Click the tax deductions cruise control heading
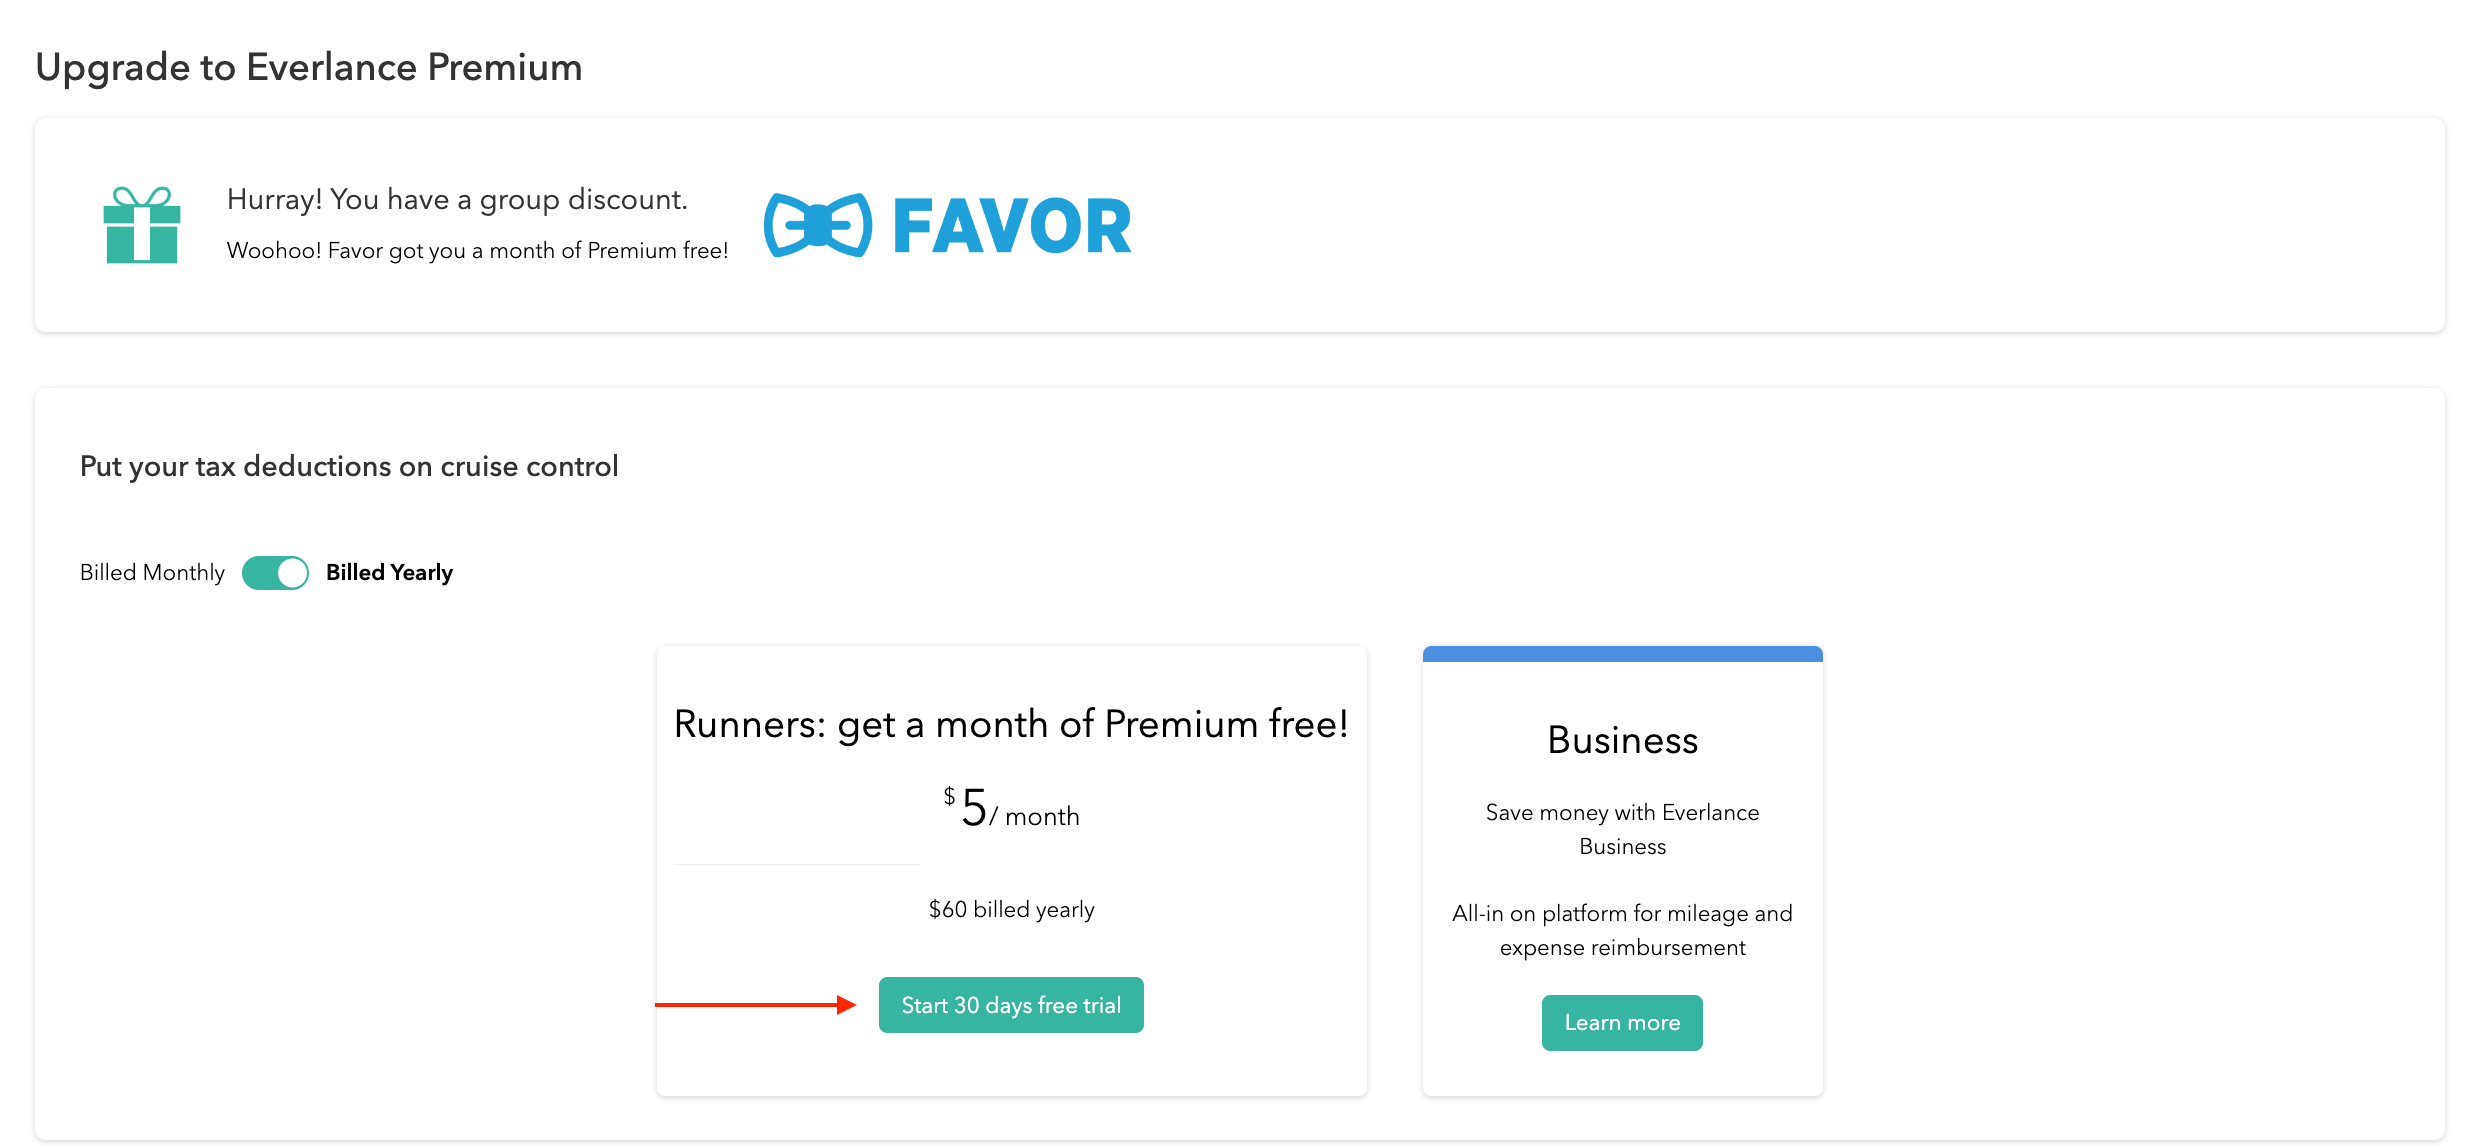Image resolution: width=2482 pixels, height=1146 pixels. pos(349,466)
